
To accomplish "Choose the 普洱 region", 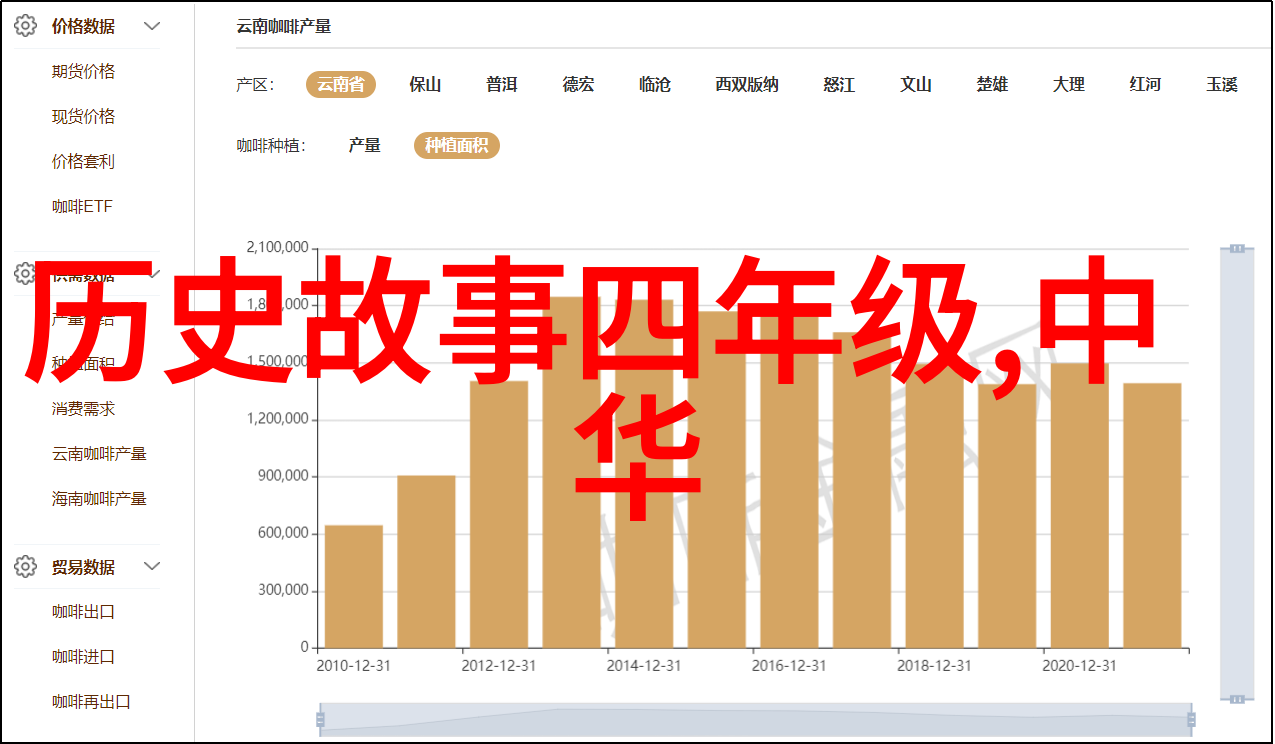I will click(501, 85).
